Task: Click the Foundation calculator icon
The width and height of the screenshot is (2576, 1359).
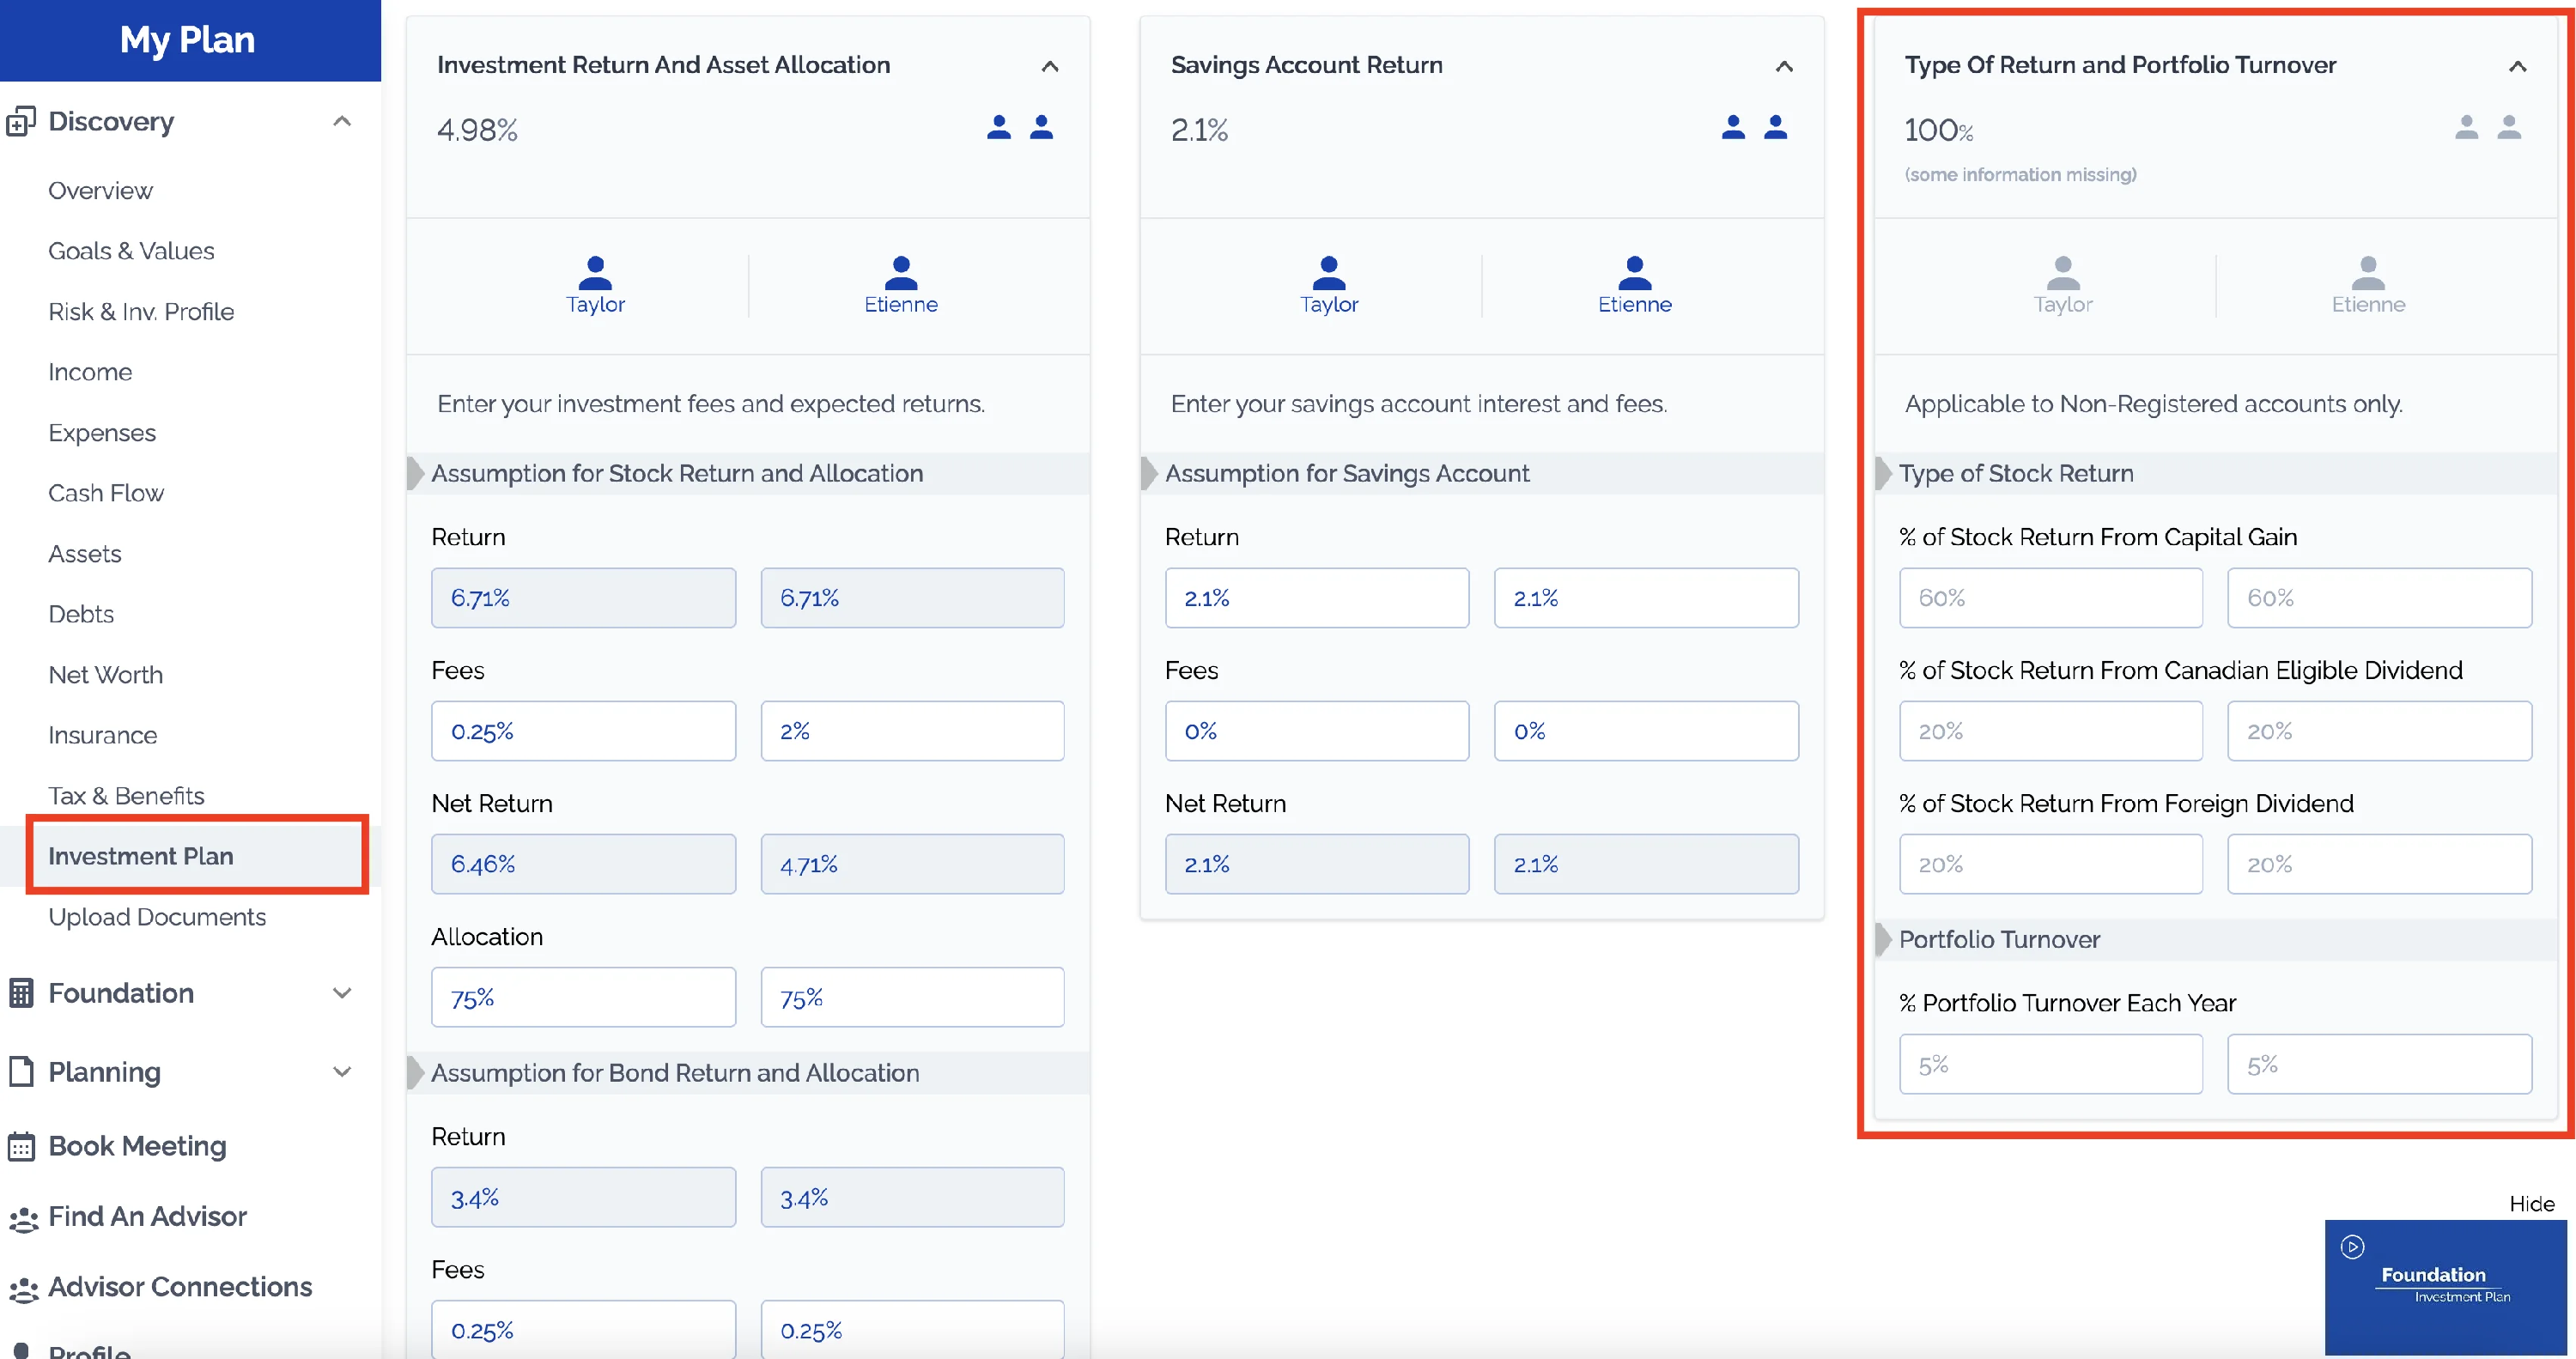Action: click(x=20, y=993)
